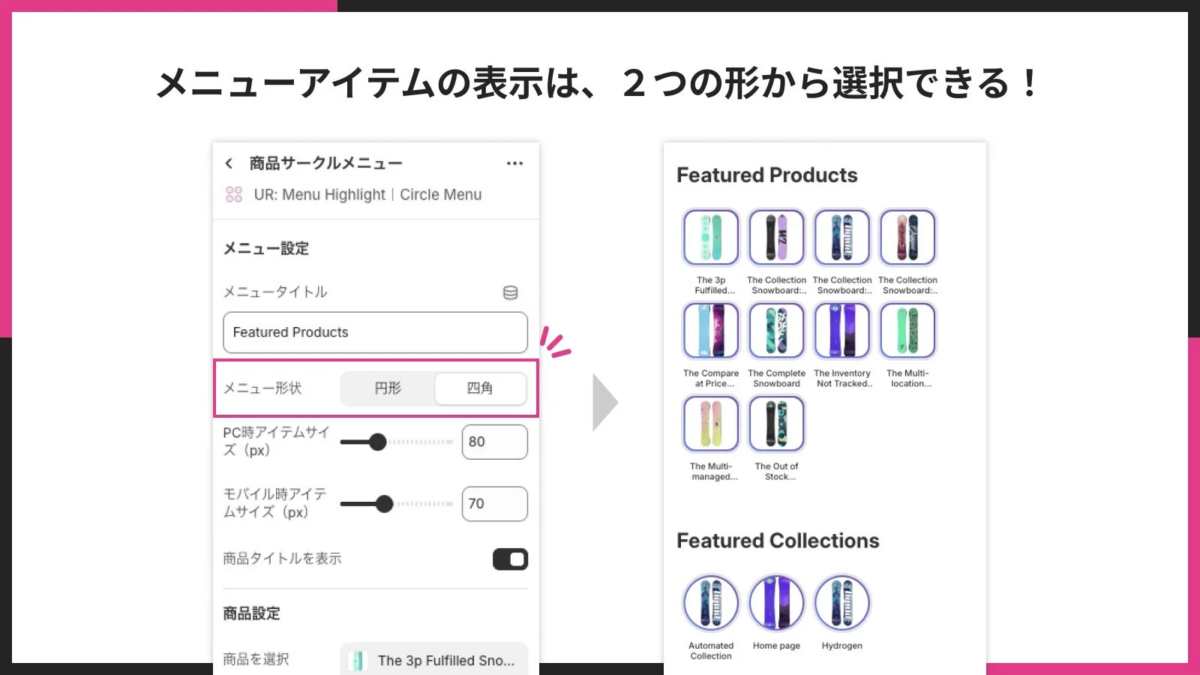
Task: Click the Home page collection icon
Action: [x=776, y=602]
